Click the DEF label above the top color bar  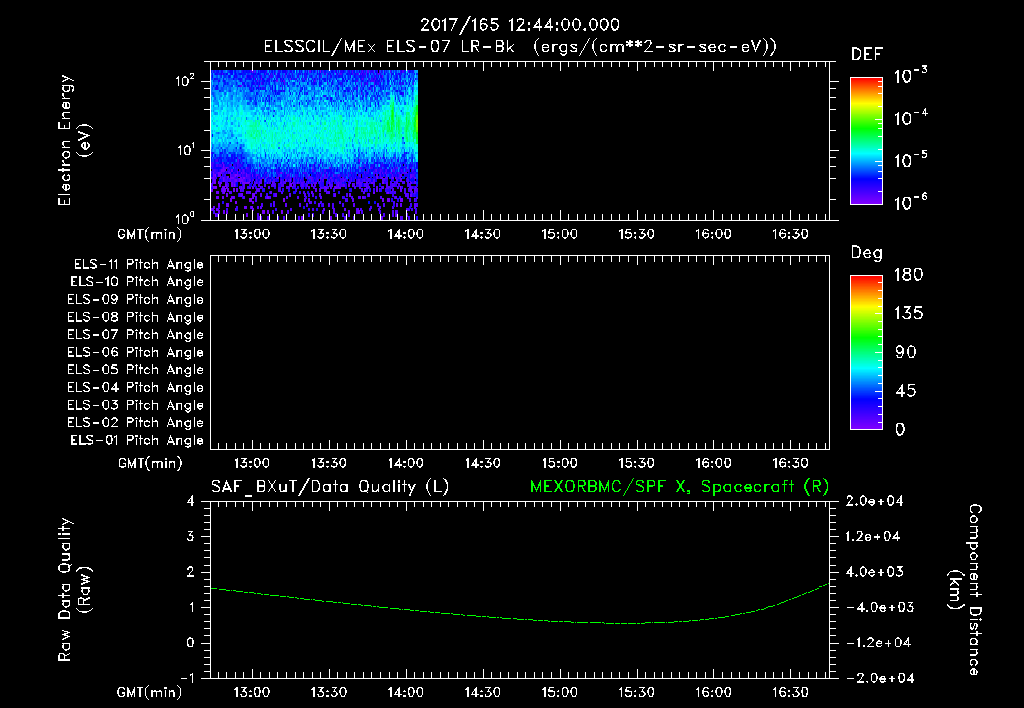tap(866, 55)
